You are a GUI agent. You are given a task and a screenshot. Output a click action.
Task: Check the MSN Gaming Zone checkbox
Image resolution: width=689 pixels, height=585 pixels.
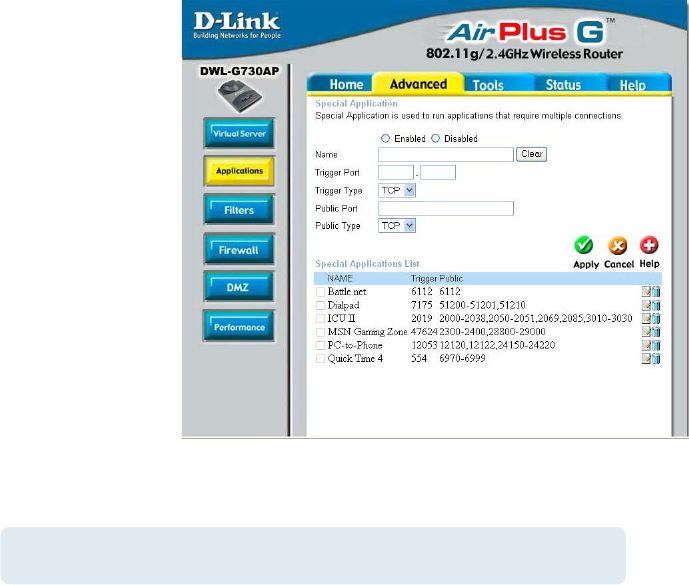[x=321, y=332]
